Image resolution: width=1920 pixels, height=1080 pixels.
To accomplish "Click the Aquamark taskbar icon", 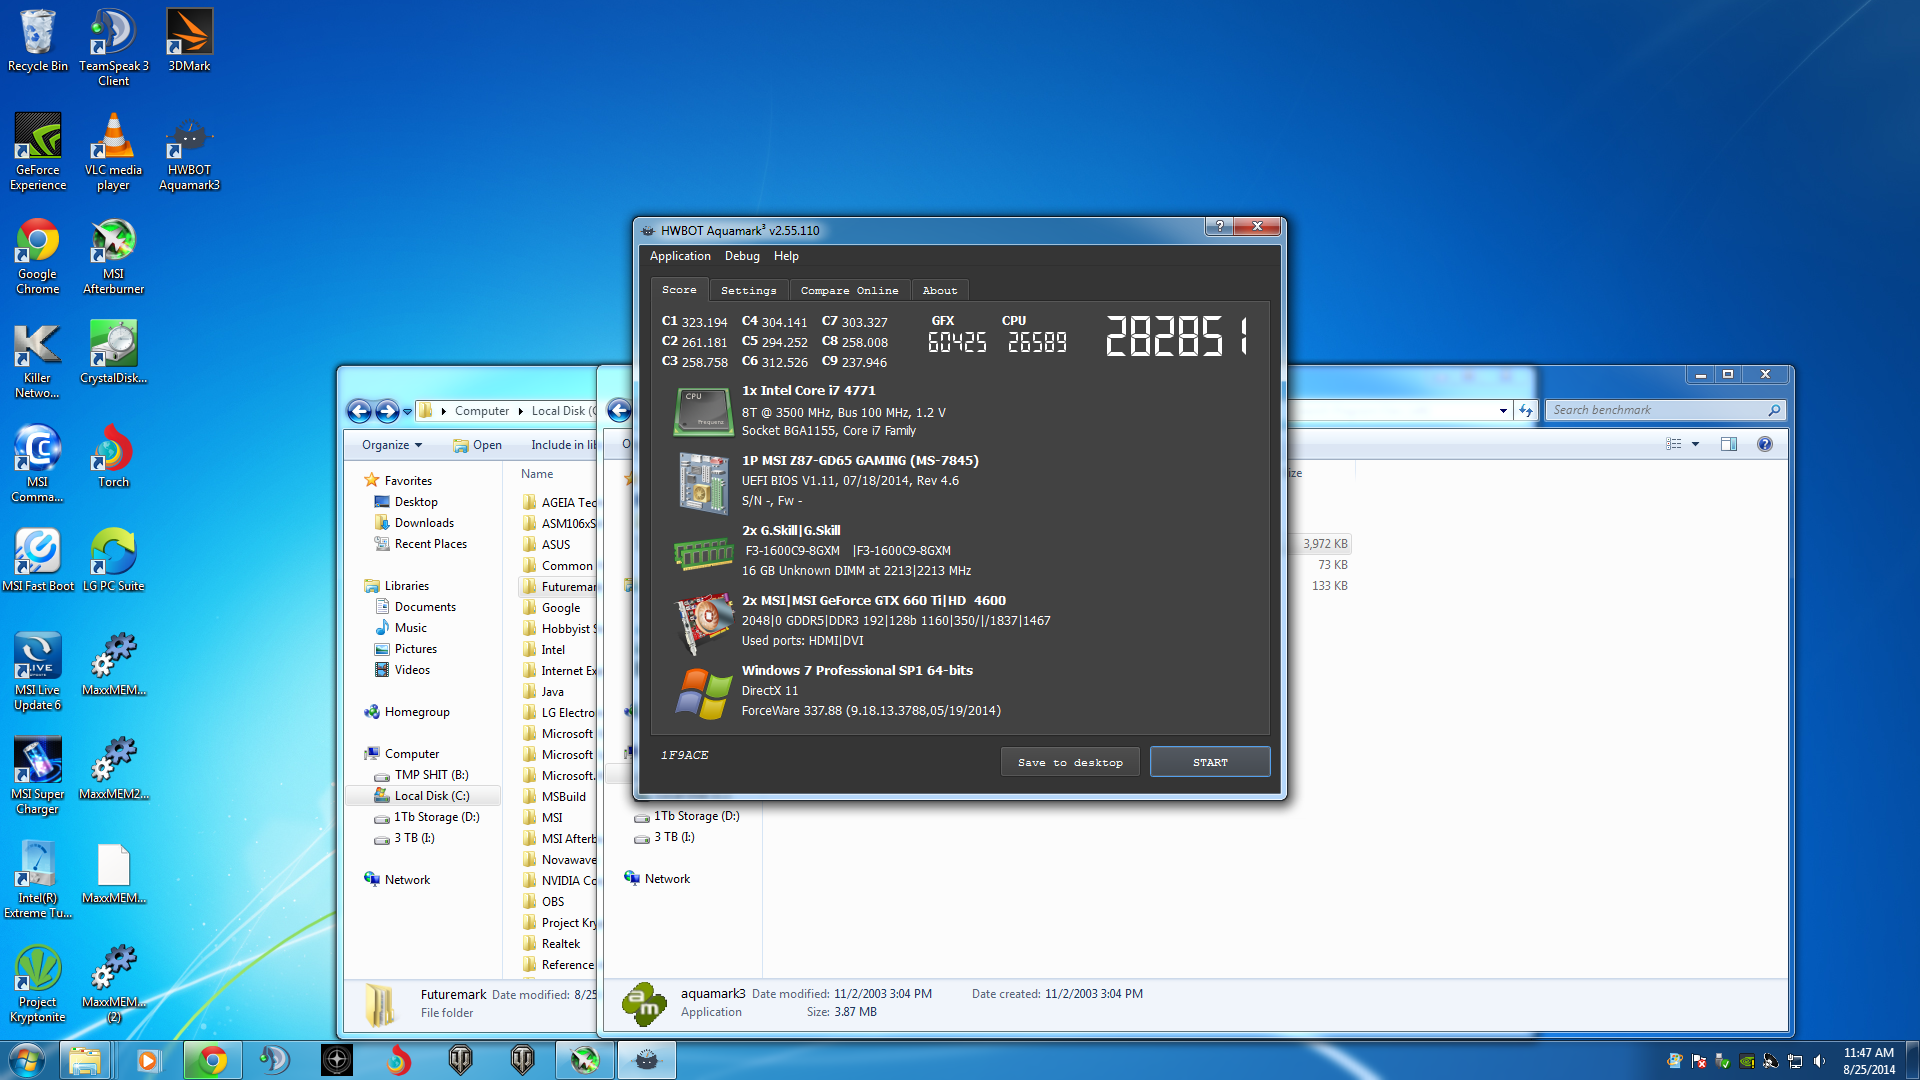I will [647, 1060].
